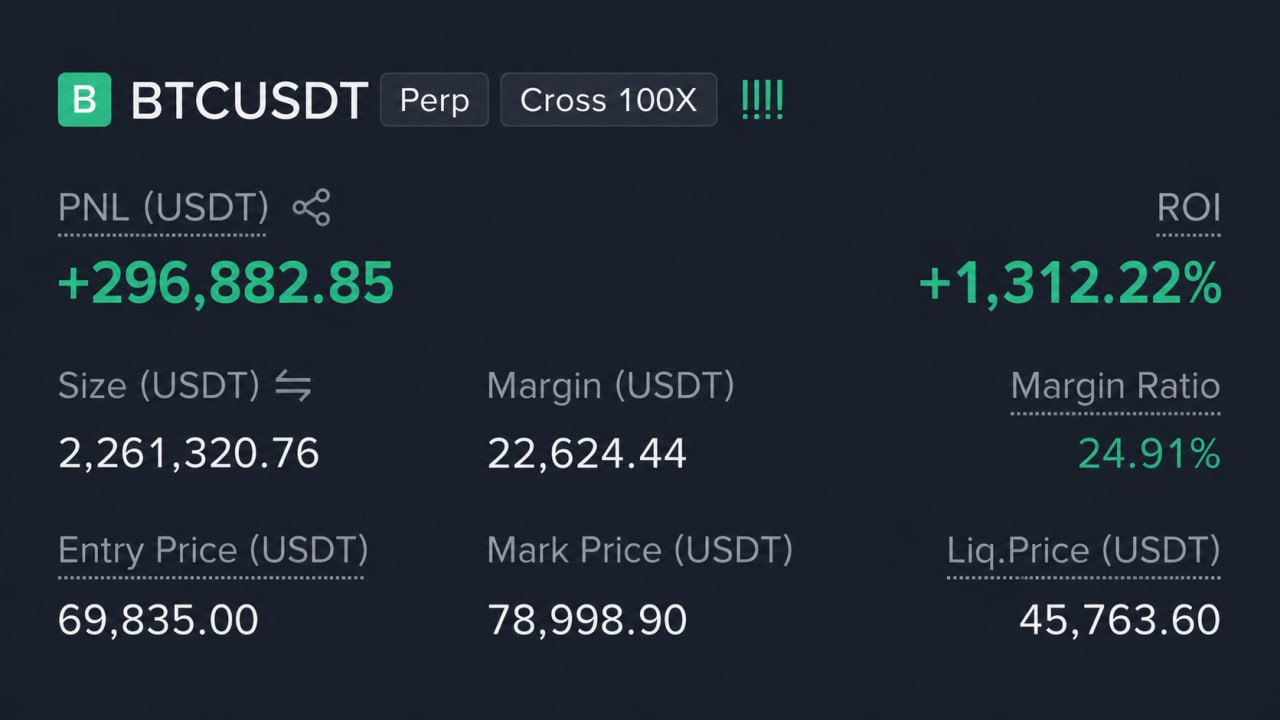Select the BTCUSDT pair title
1280x720 pixels.
pos(250,101)
